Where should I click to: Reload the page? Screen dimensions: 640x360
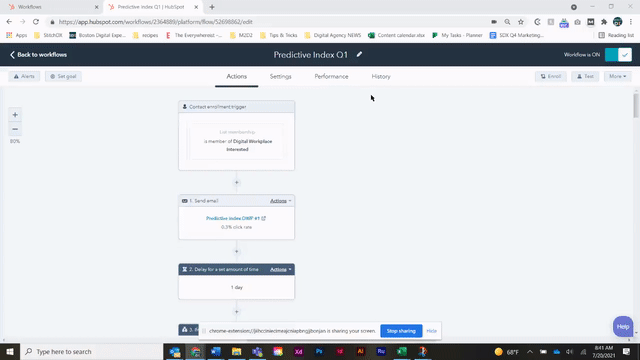click(x=36, y=22)
